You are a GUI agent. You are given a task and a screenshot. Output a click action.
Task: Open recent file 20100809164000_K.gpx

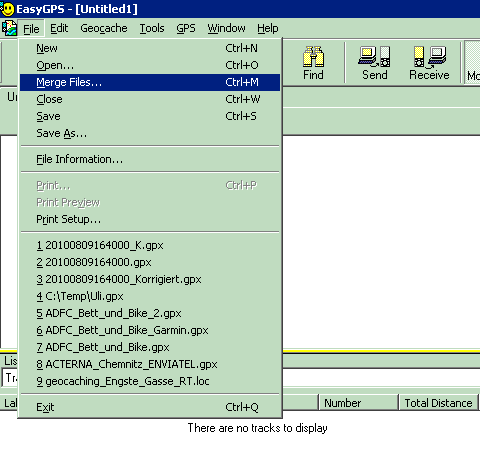click(x=150, y=245)
